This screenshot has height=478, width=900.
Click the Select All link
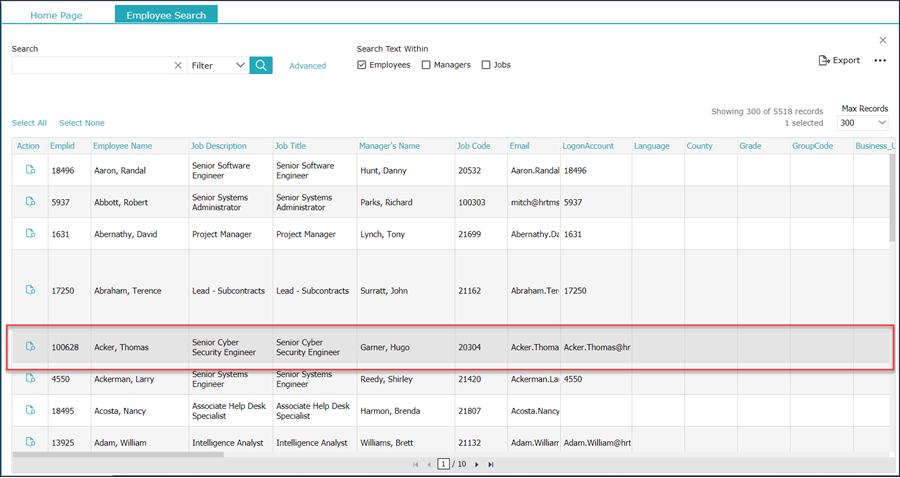tap(29, 123)
